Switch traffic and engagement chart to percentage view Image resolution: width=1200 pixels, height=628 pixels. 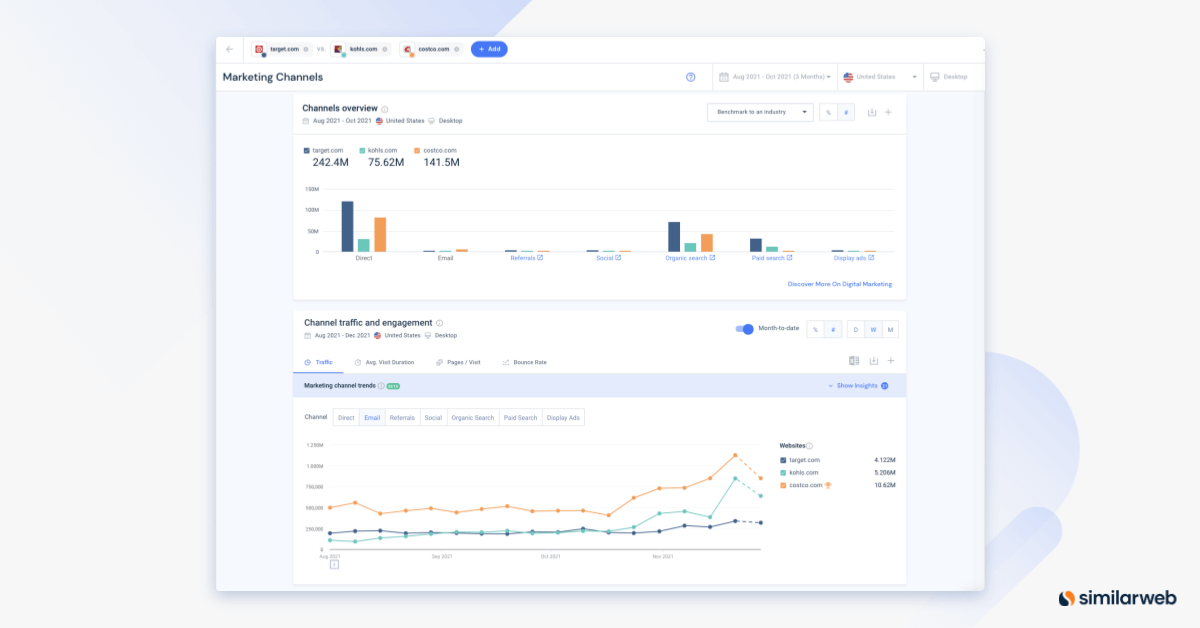[814, 329]
